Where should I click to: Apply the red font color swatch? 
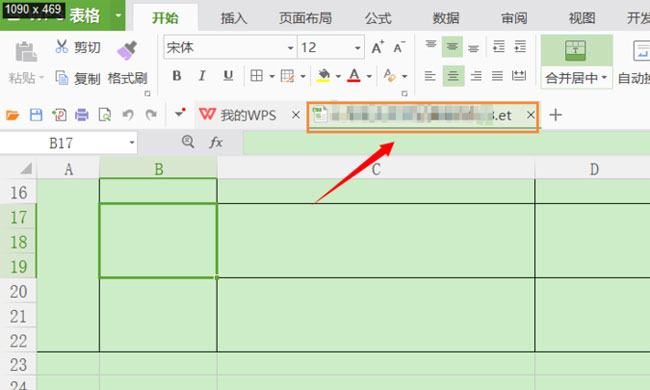[354, 76]
